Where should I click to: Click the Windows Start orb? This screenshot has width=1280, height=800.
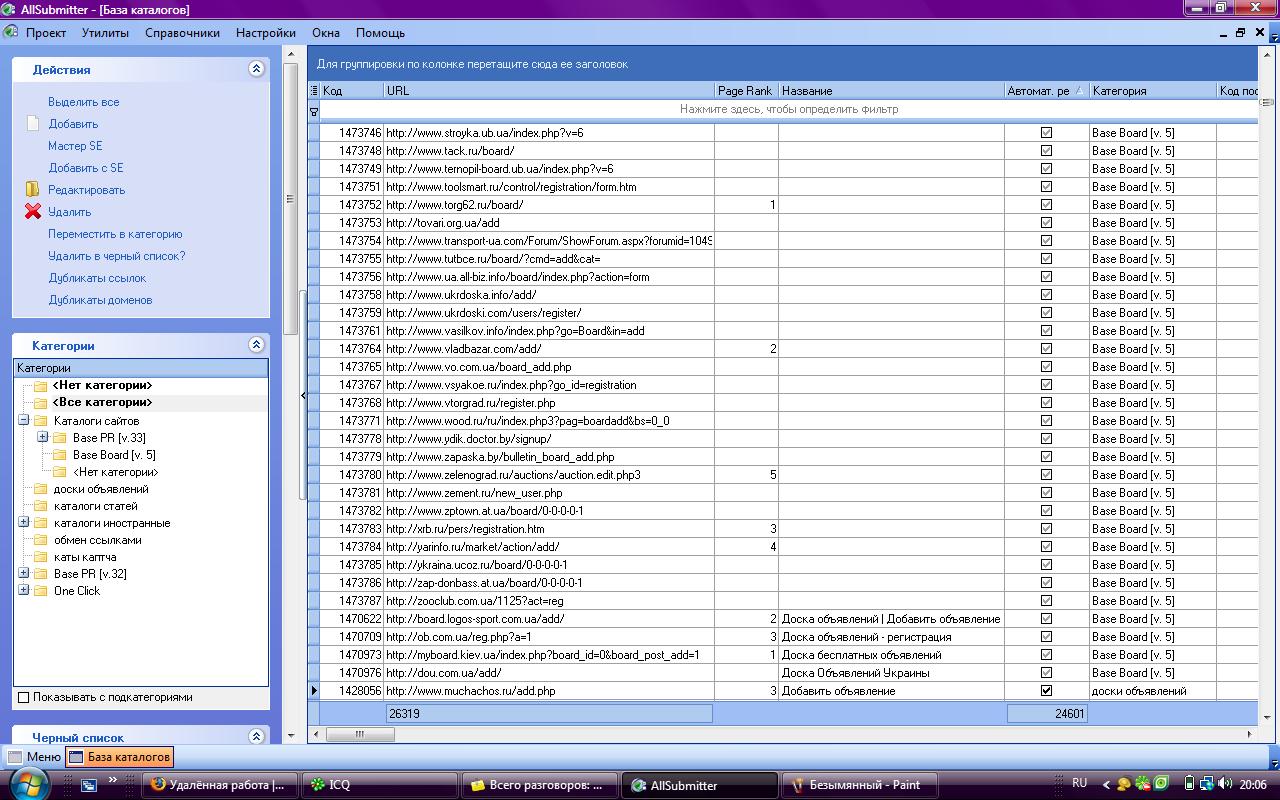click(29, 784)
